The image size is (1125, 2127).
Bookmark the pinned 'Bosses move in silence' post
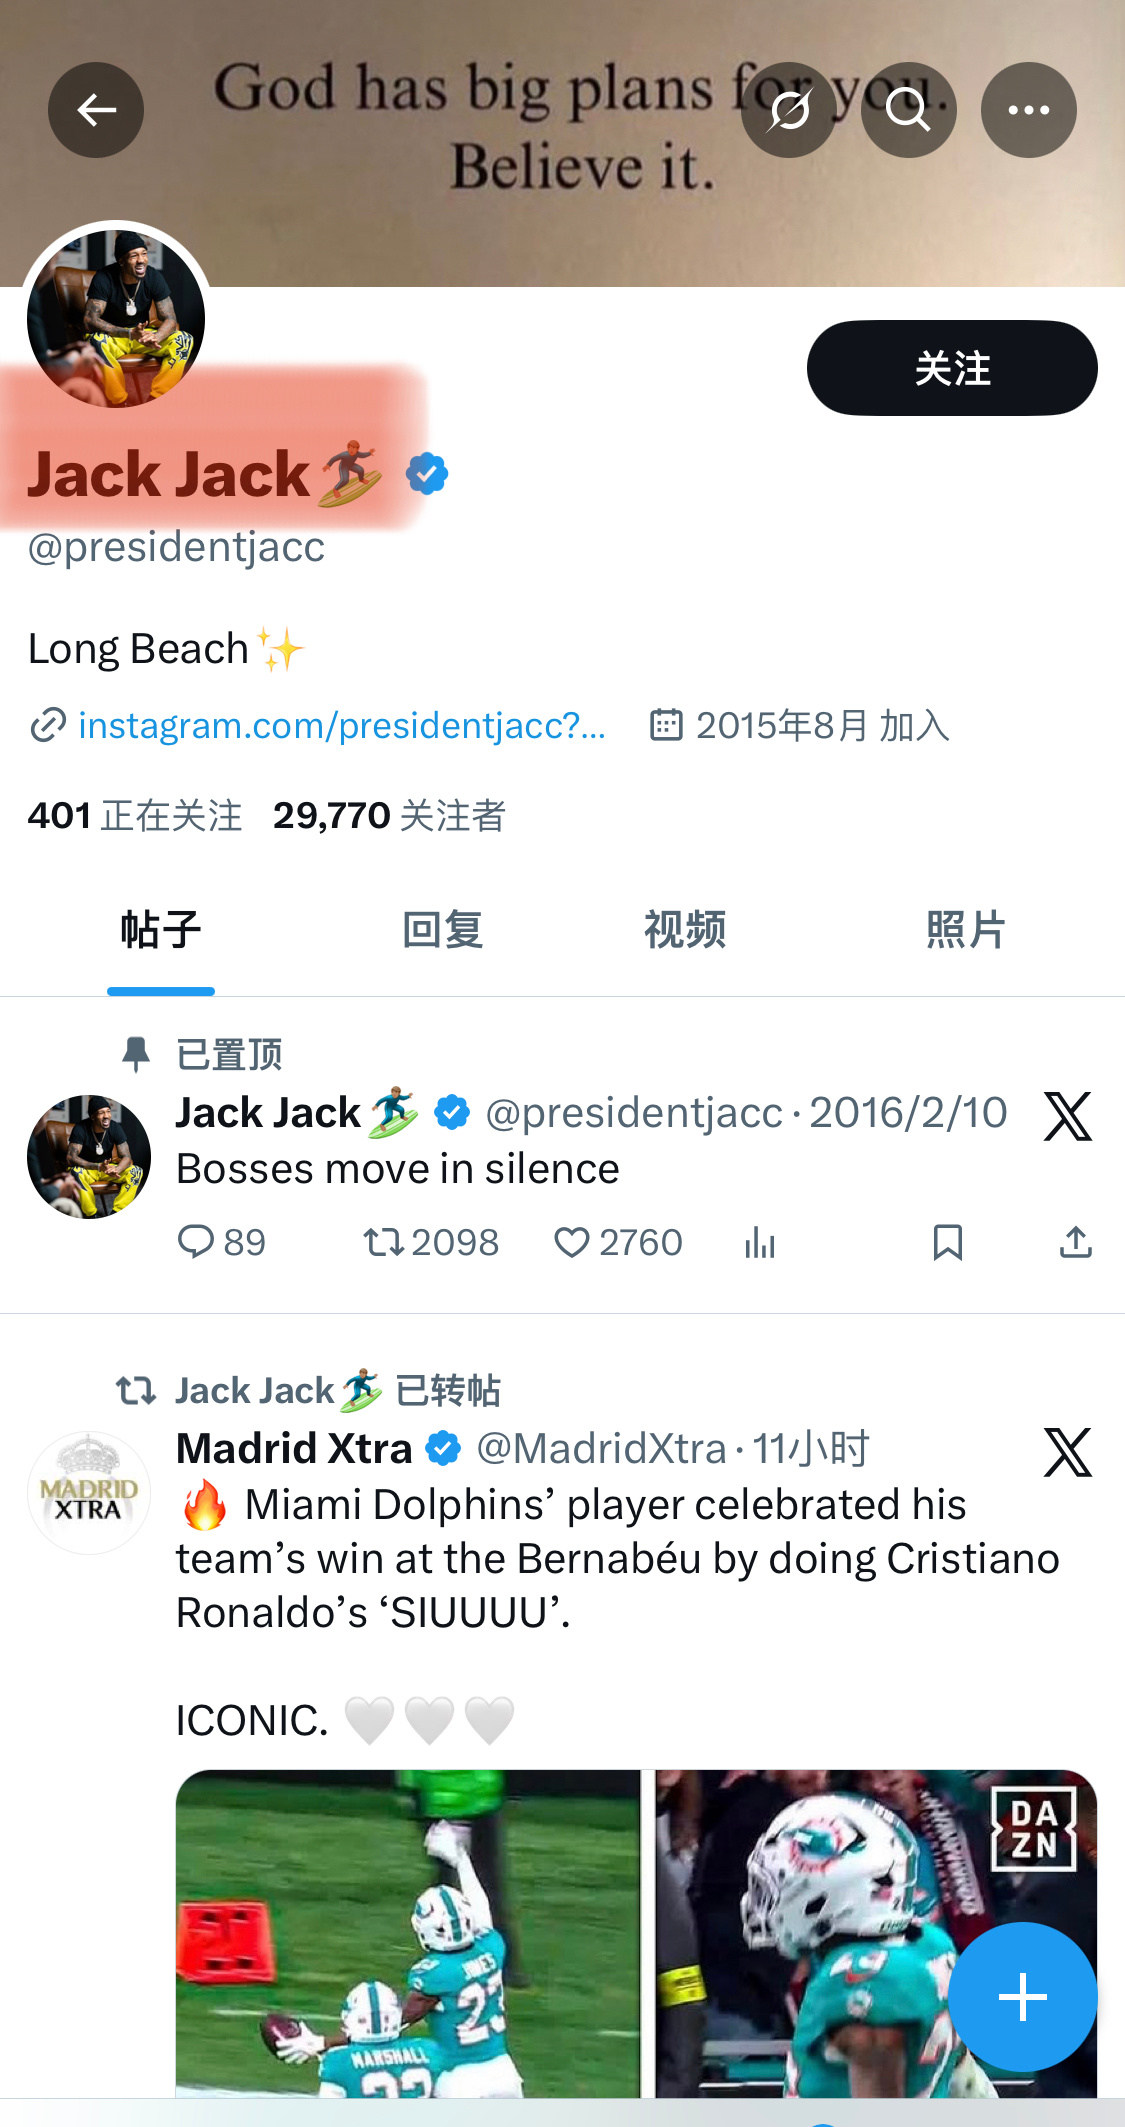[x=947, y=1242]
